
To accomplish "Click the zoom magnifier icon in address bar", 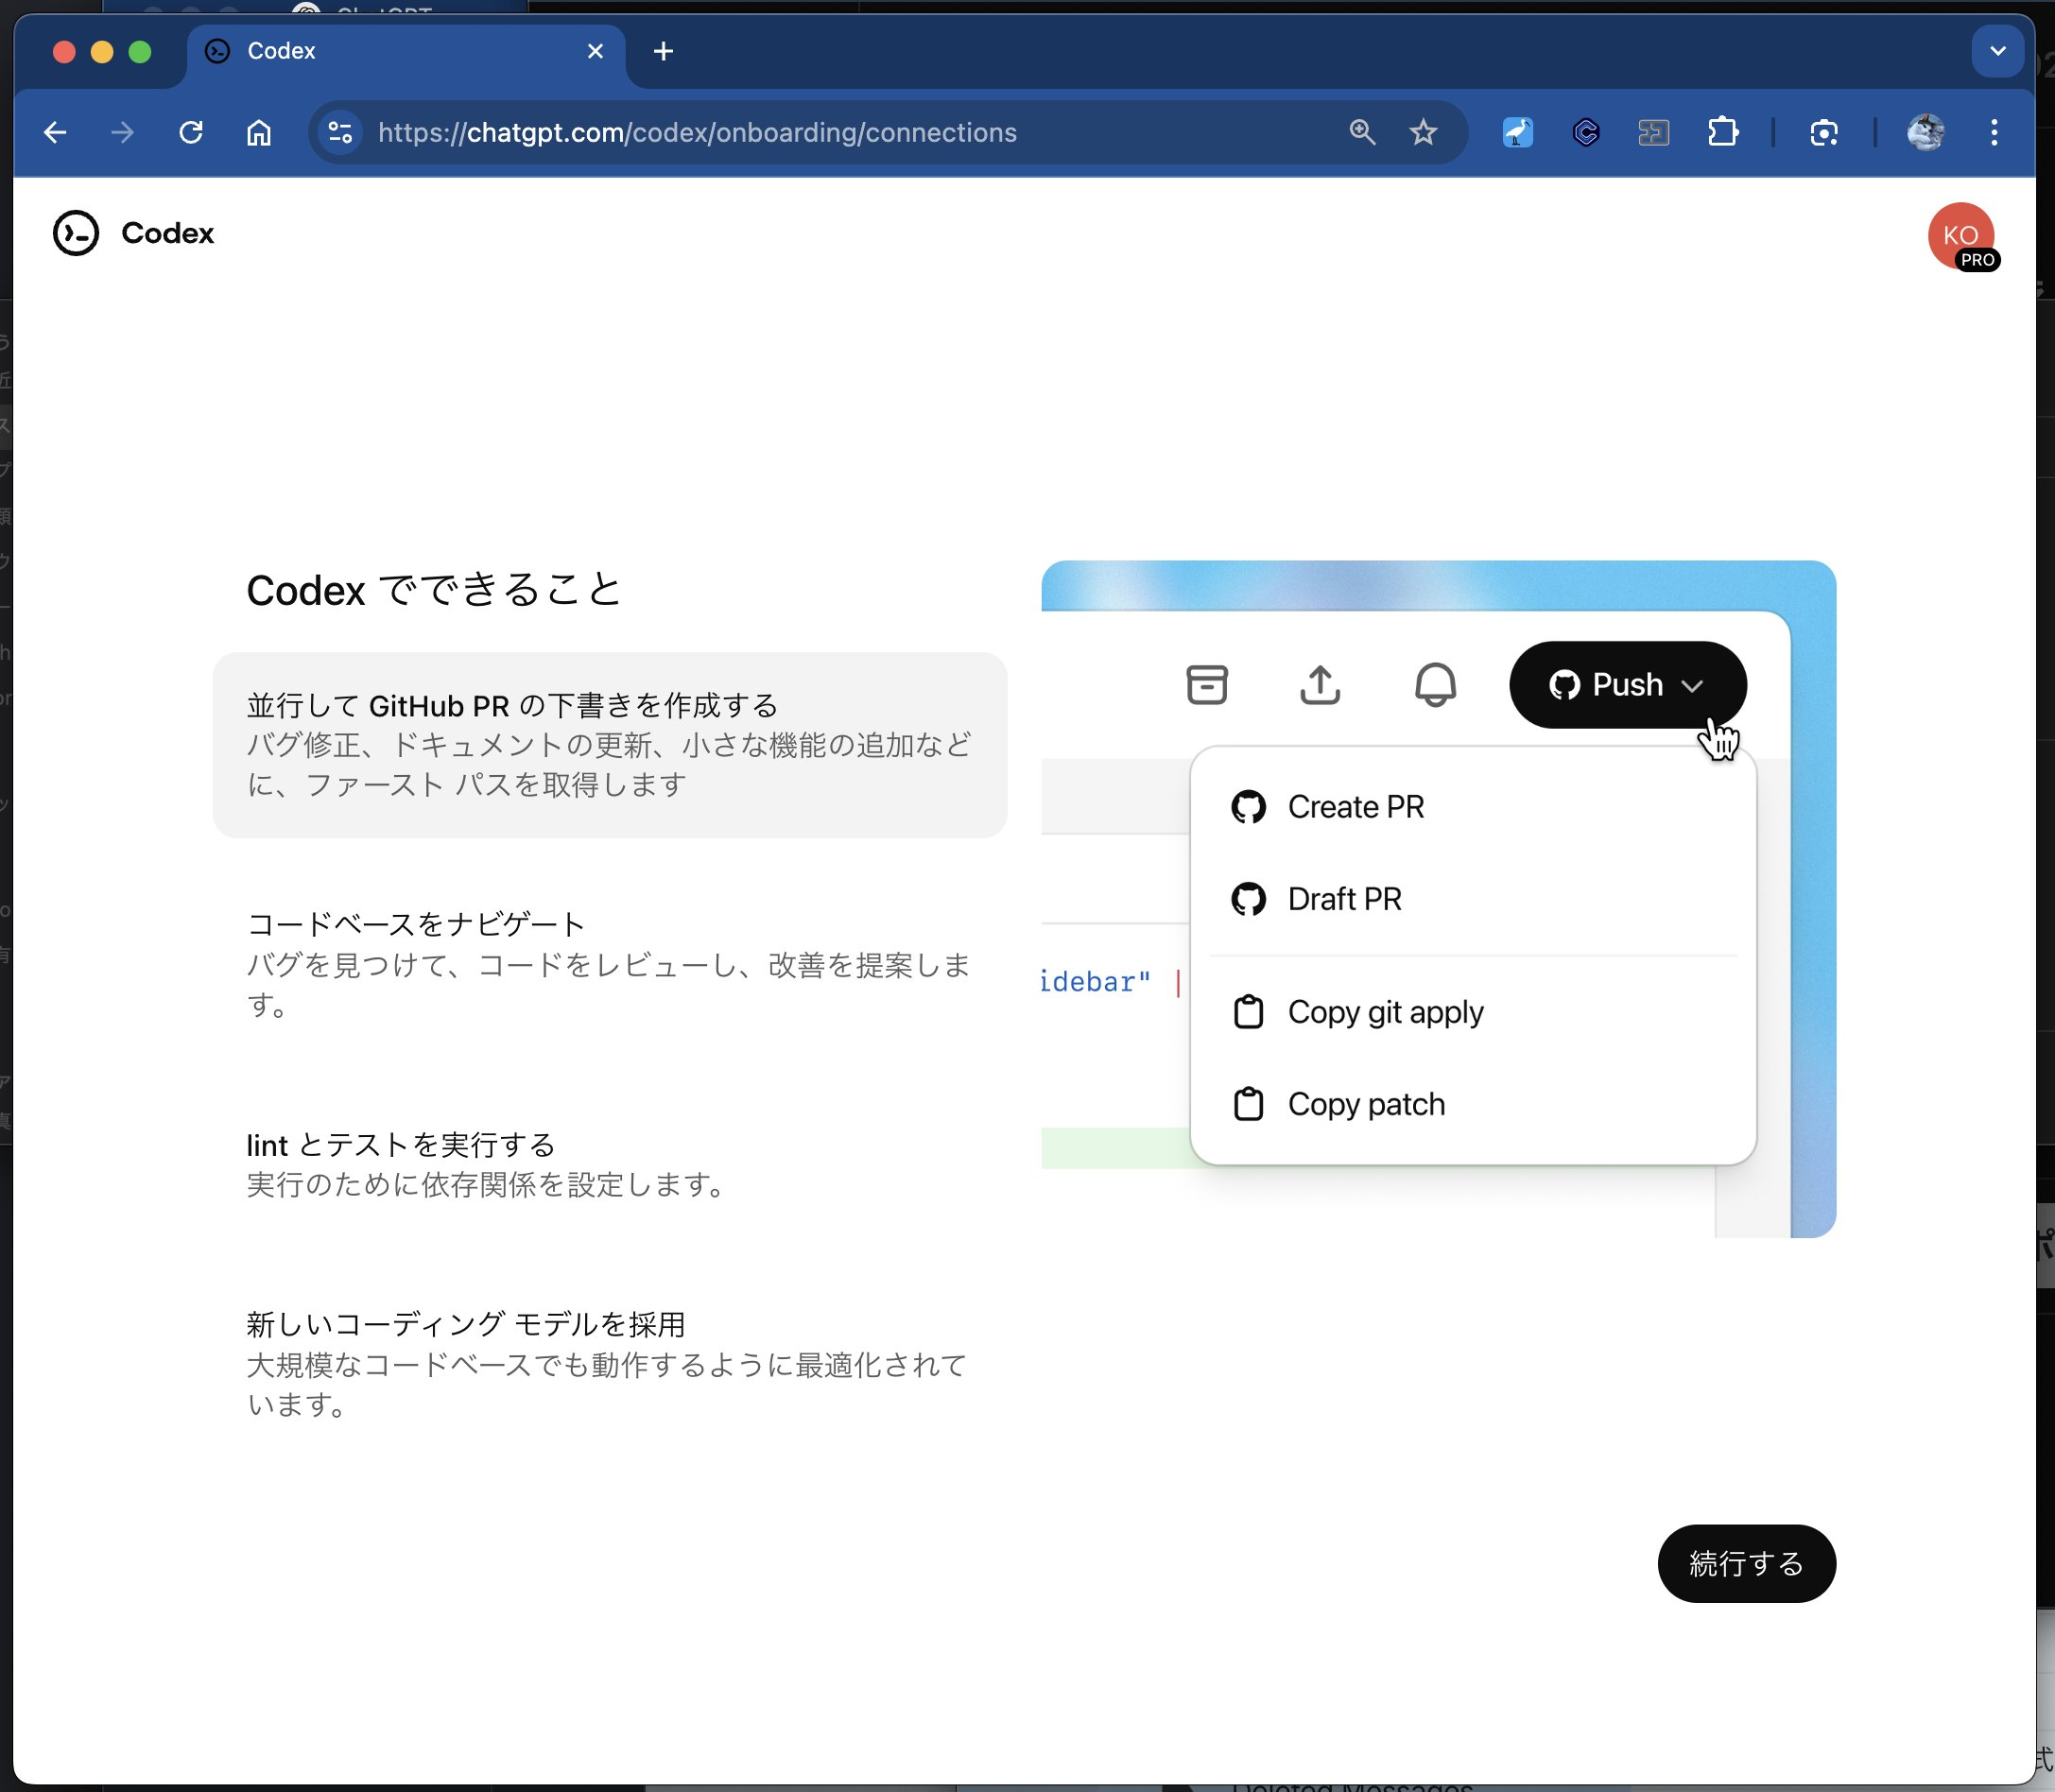I will pos(1361,133).
